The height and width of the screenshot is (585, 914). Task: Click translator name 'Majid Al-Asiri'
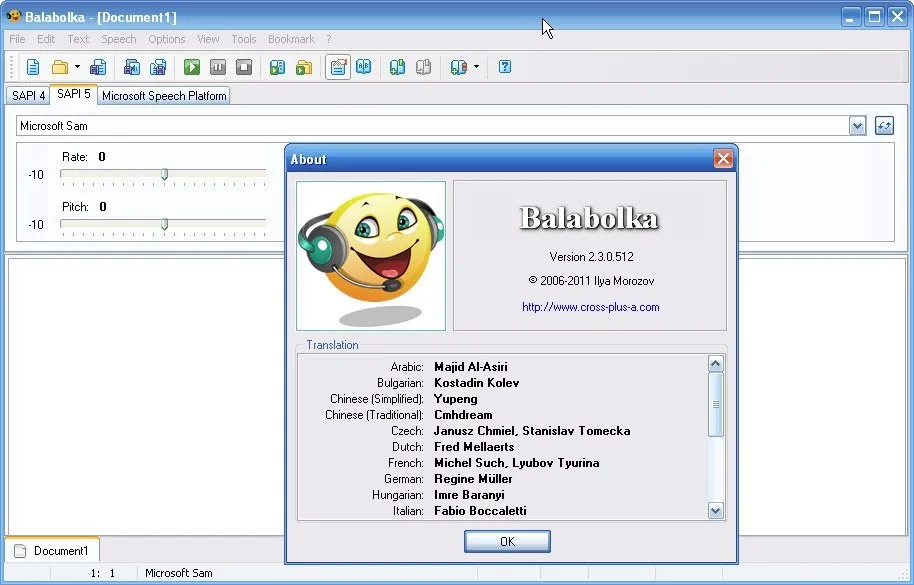pyautogui.click(x=470, y=366)
